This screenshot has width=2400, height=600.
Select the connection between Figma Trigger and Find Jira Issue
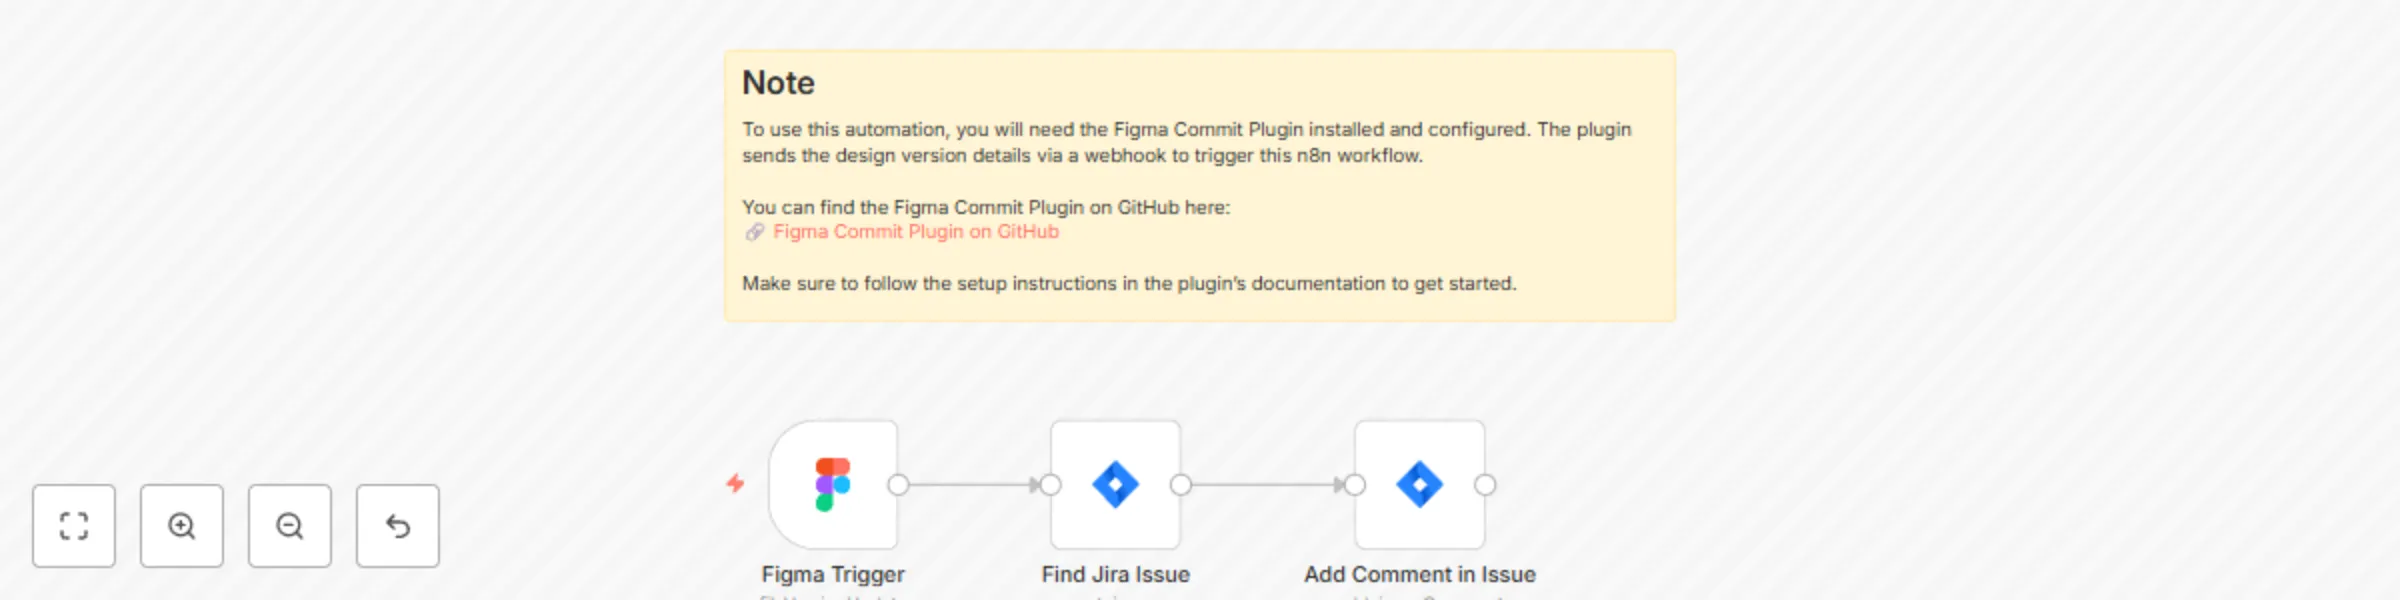[975, 485]
